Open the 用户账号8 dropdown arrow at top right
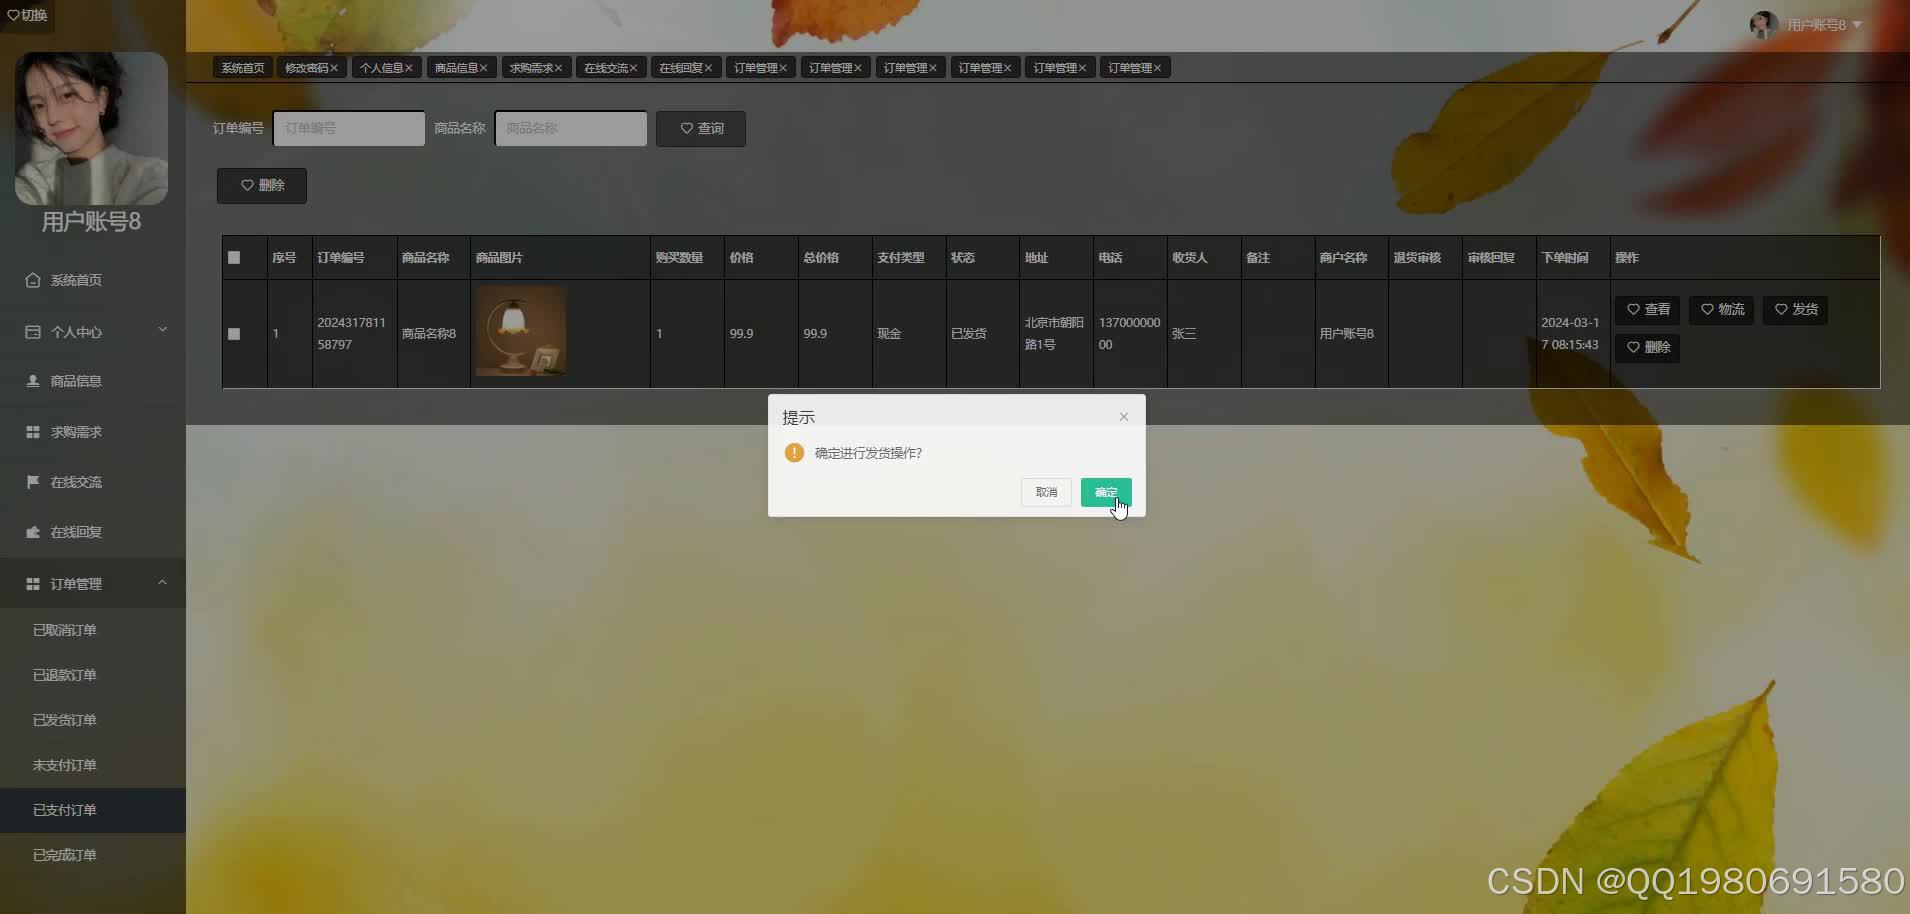 [x=1857, y=25]
